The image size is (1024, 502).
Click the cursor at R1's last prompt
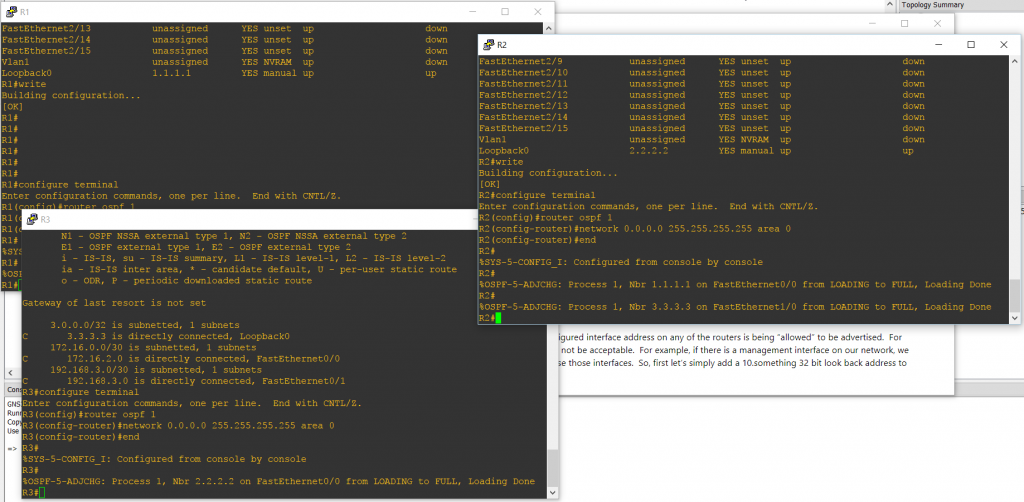coord(20,285)
